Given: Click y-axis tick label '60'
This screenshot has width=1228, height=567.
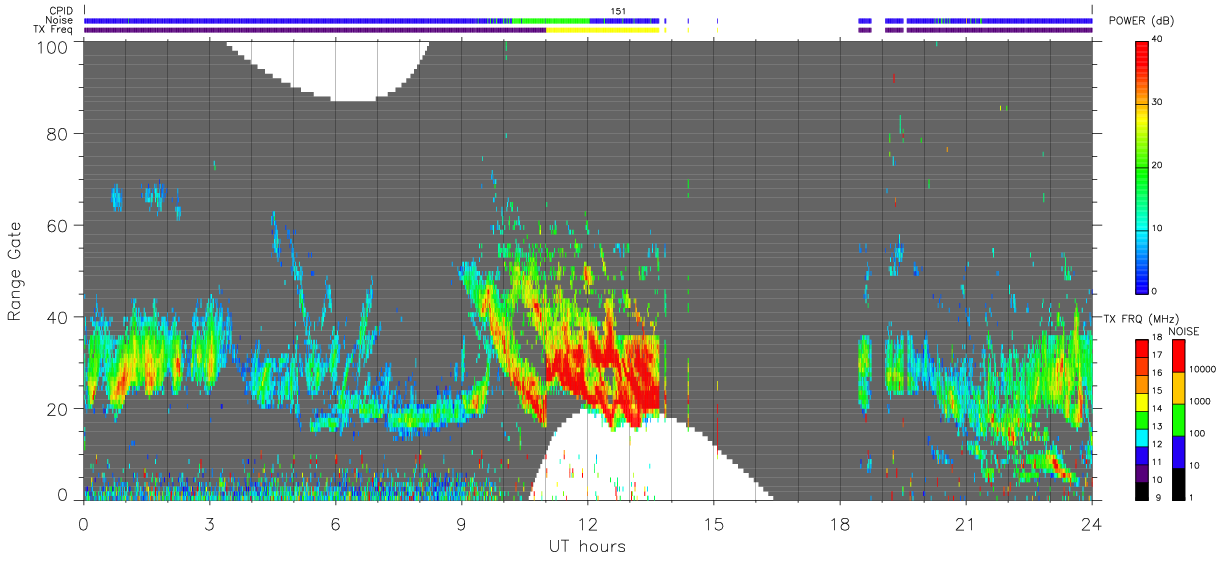Looking at the screenshot, I should click(x=57, y=225).
